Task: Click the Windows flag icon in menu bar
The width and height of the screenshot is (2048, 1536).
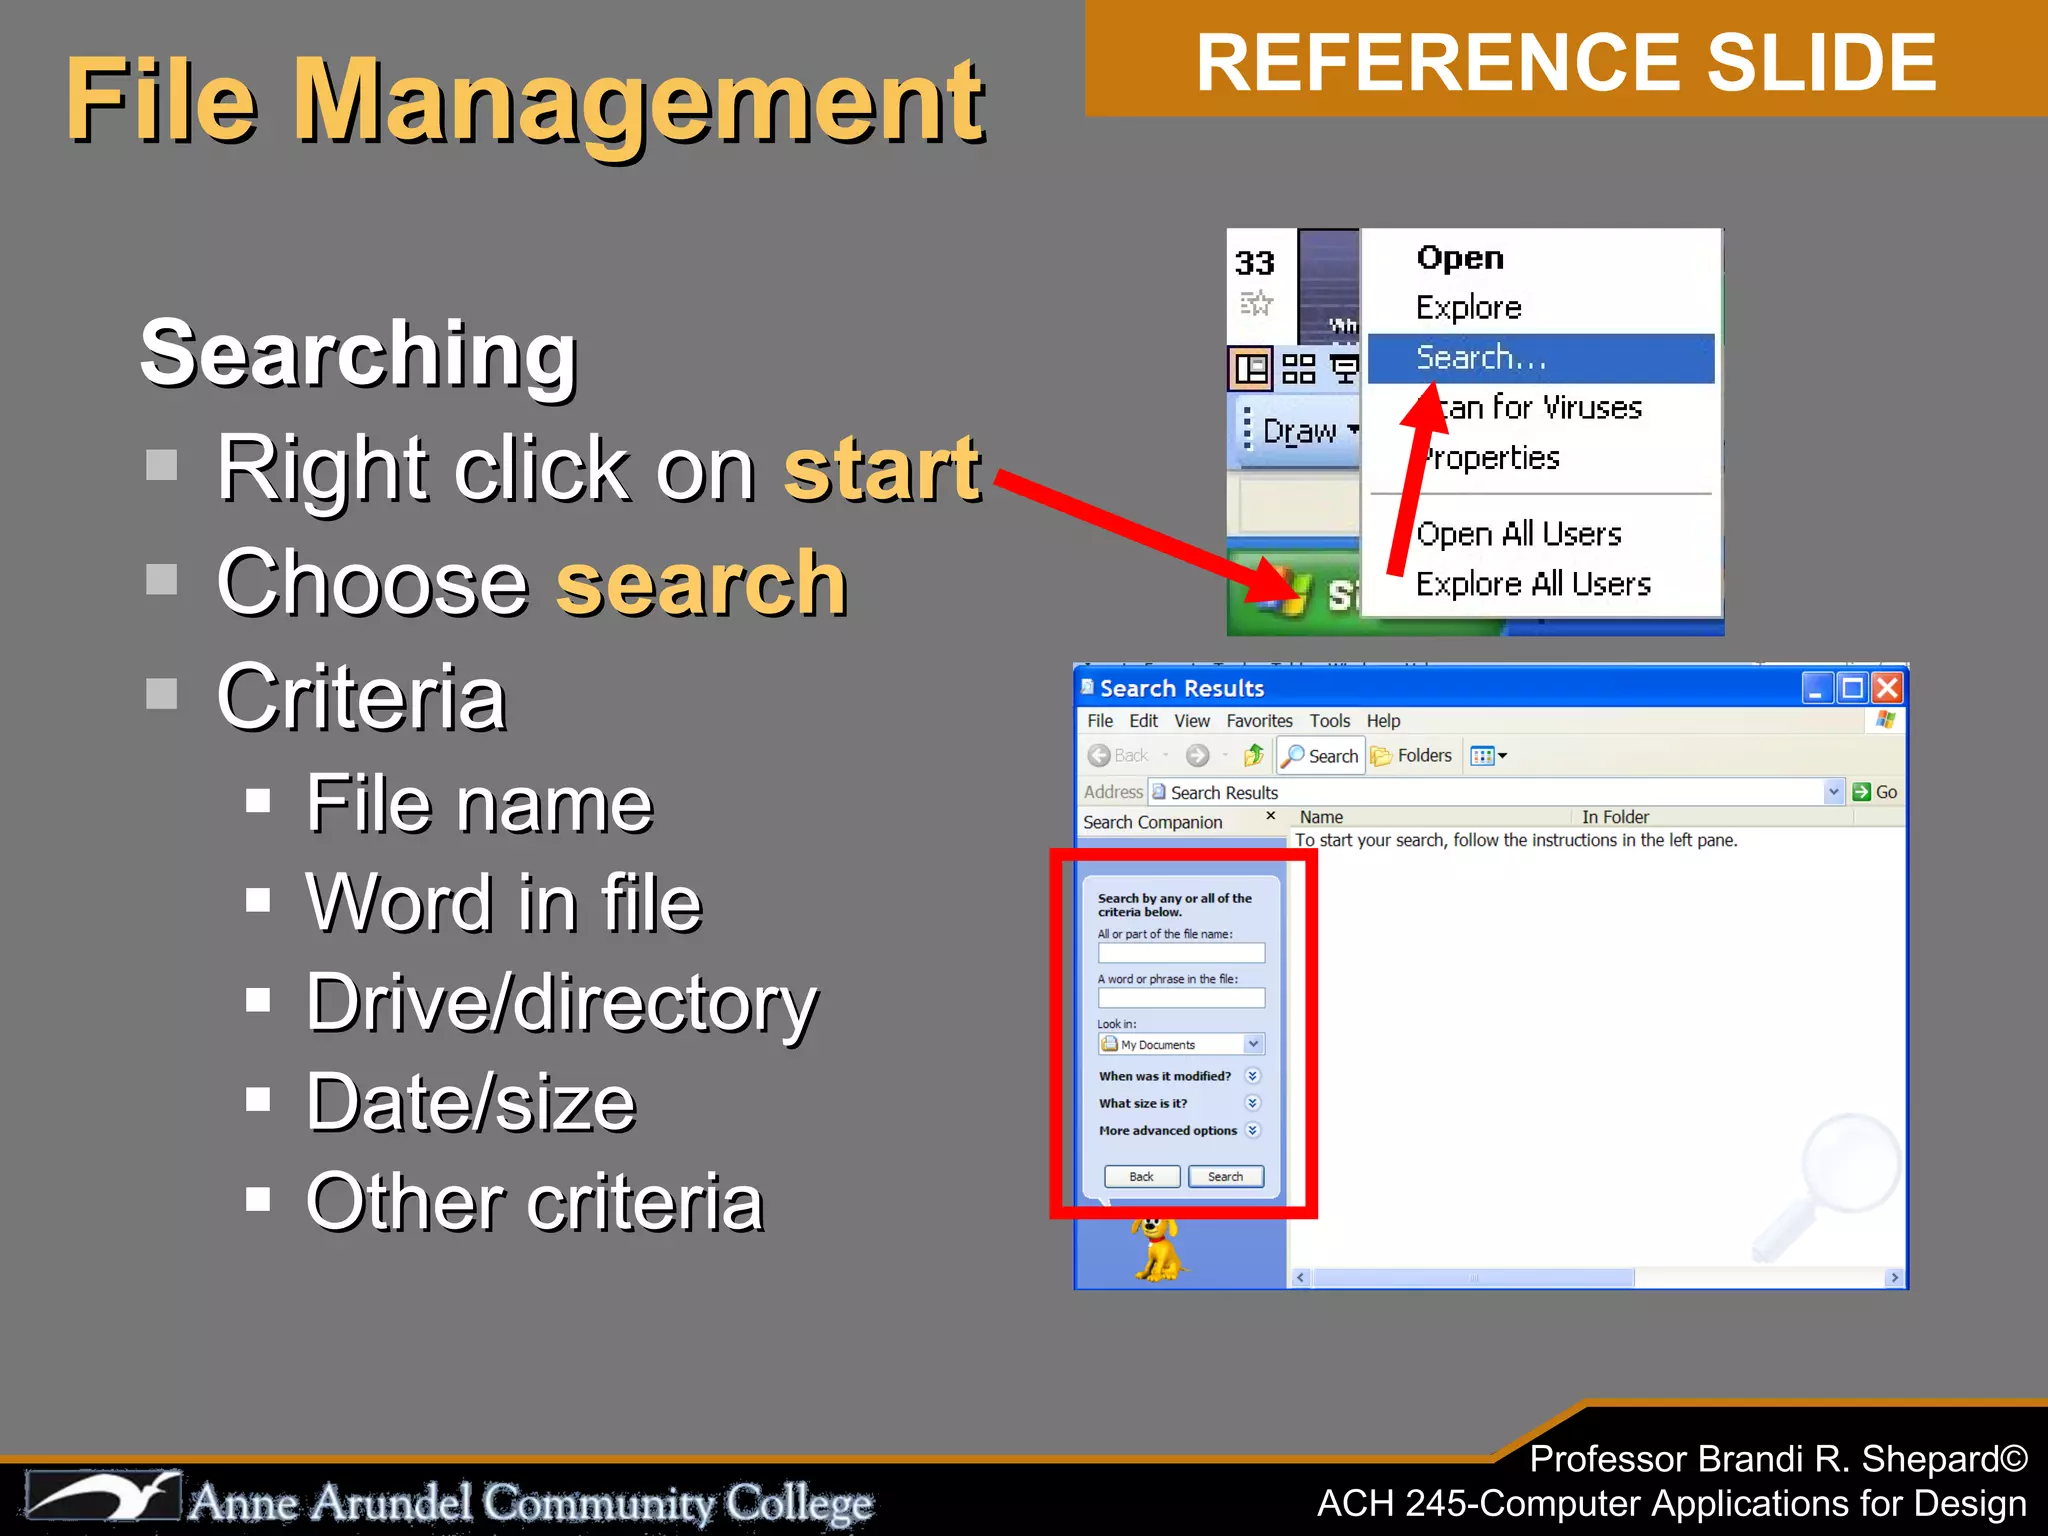Action: [1886, 720]
